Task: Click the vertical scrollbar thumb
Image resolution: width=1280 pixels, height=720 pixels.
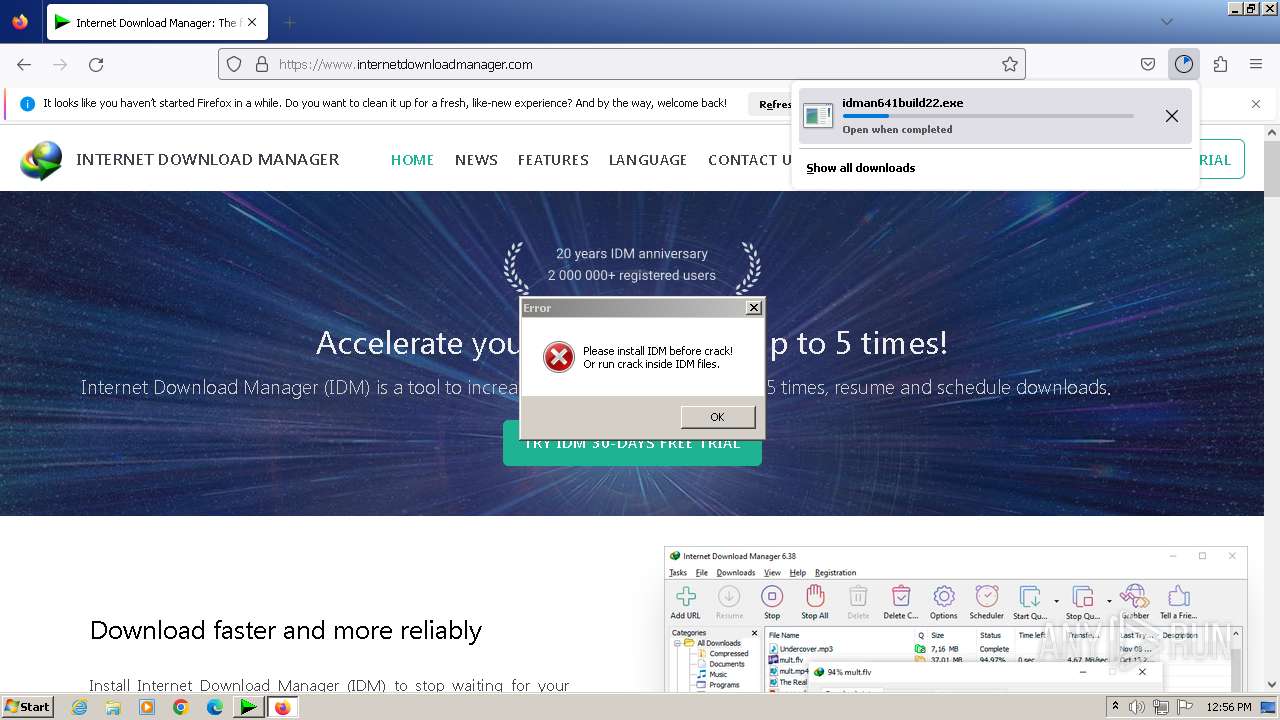Action: tap(1271, 168)
